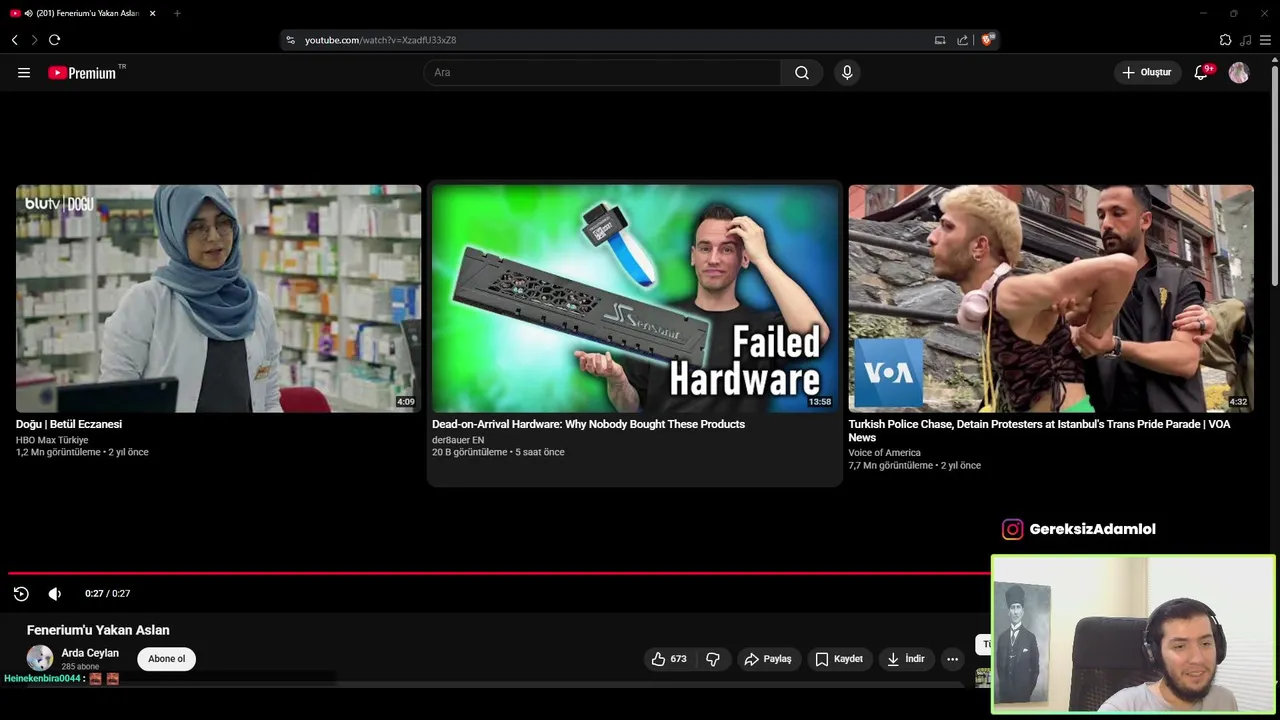Viewport: 1280px width, 720px height.
Task: Reload the page with the refresh icon
Action: (54, 40)
